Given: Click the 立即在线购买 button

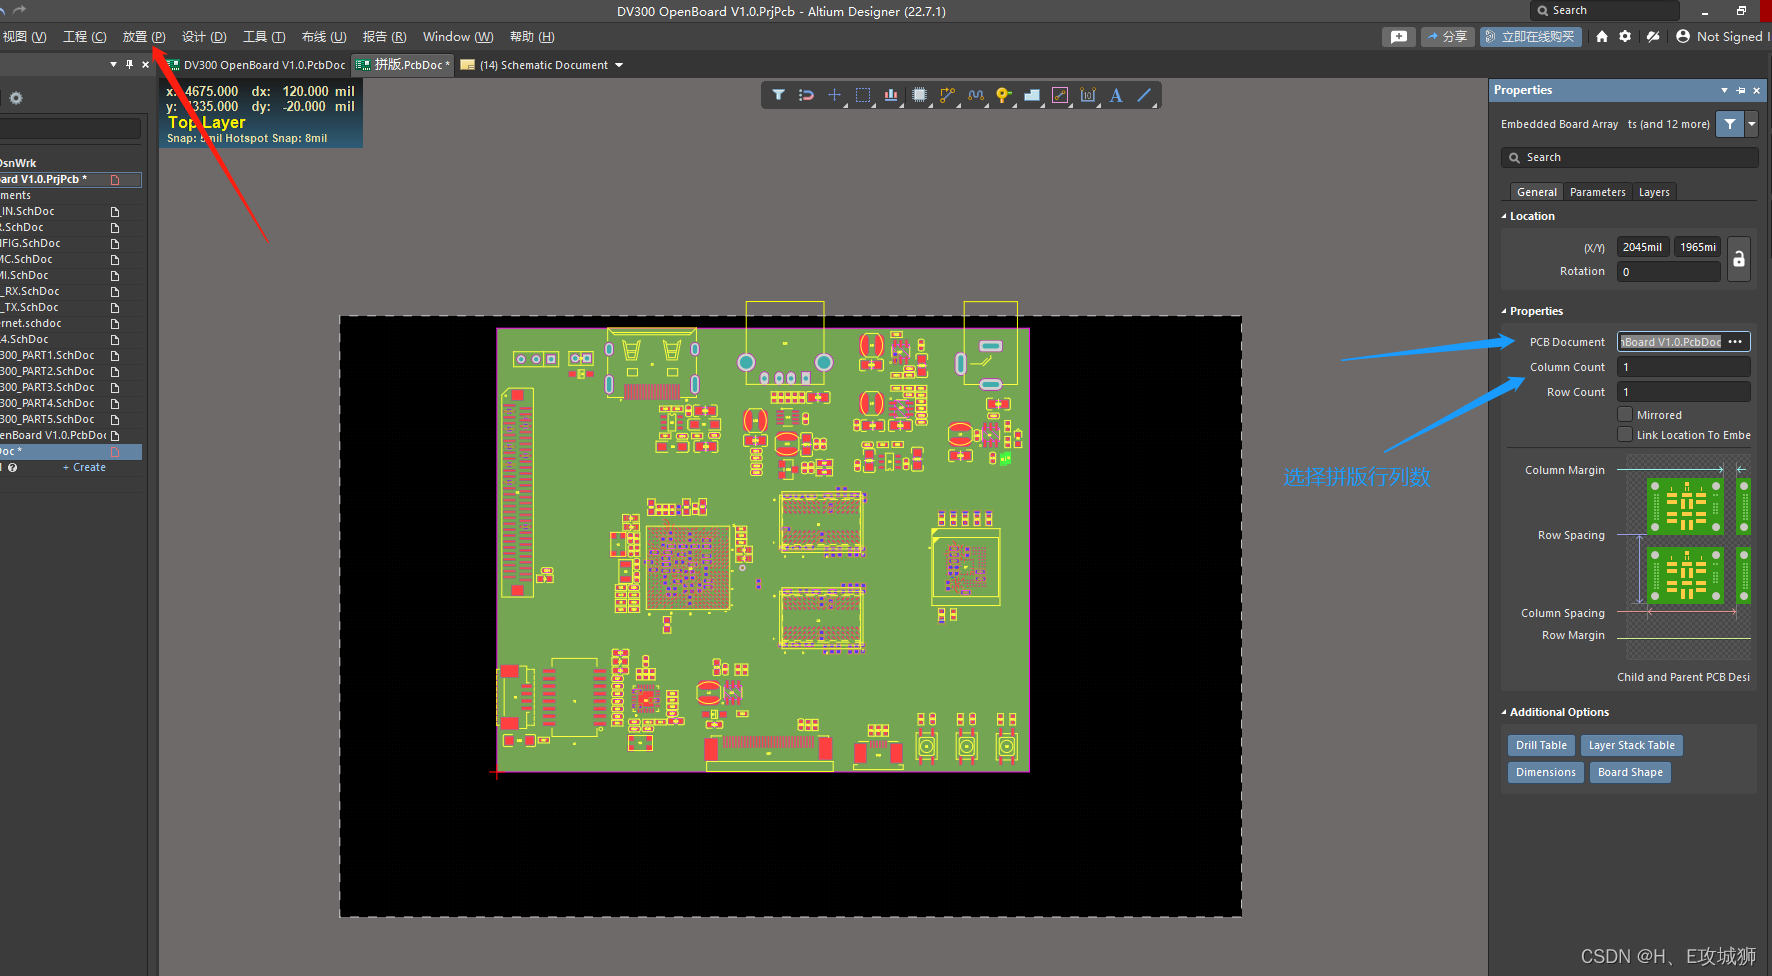Looking at the screenshot, I should [1530, 36].
